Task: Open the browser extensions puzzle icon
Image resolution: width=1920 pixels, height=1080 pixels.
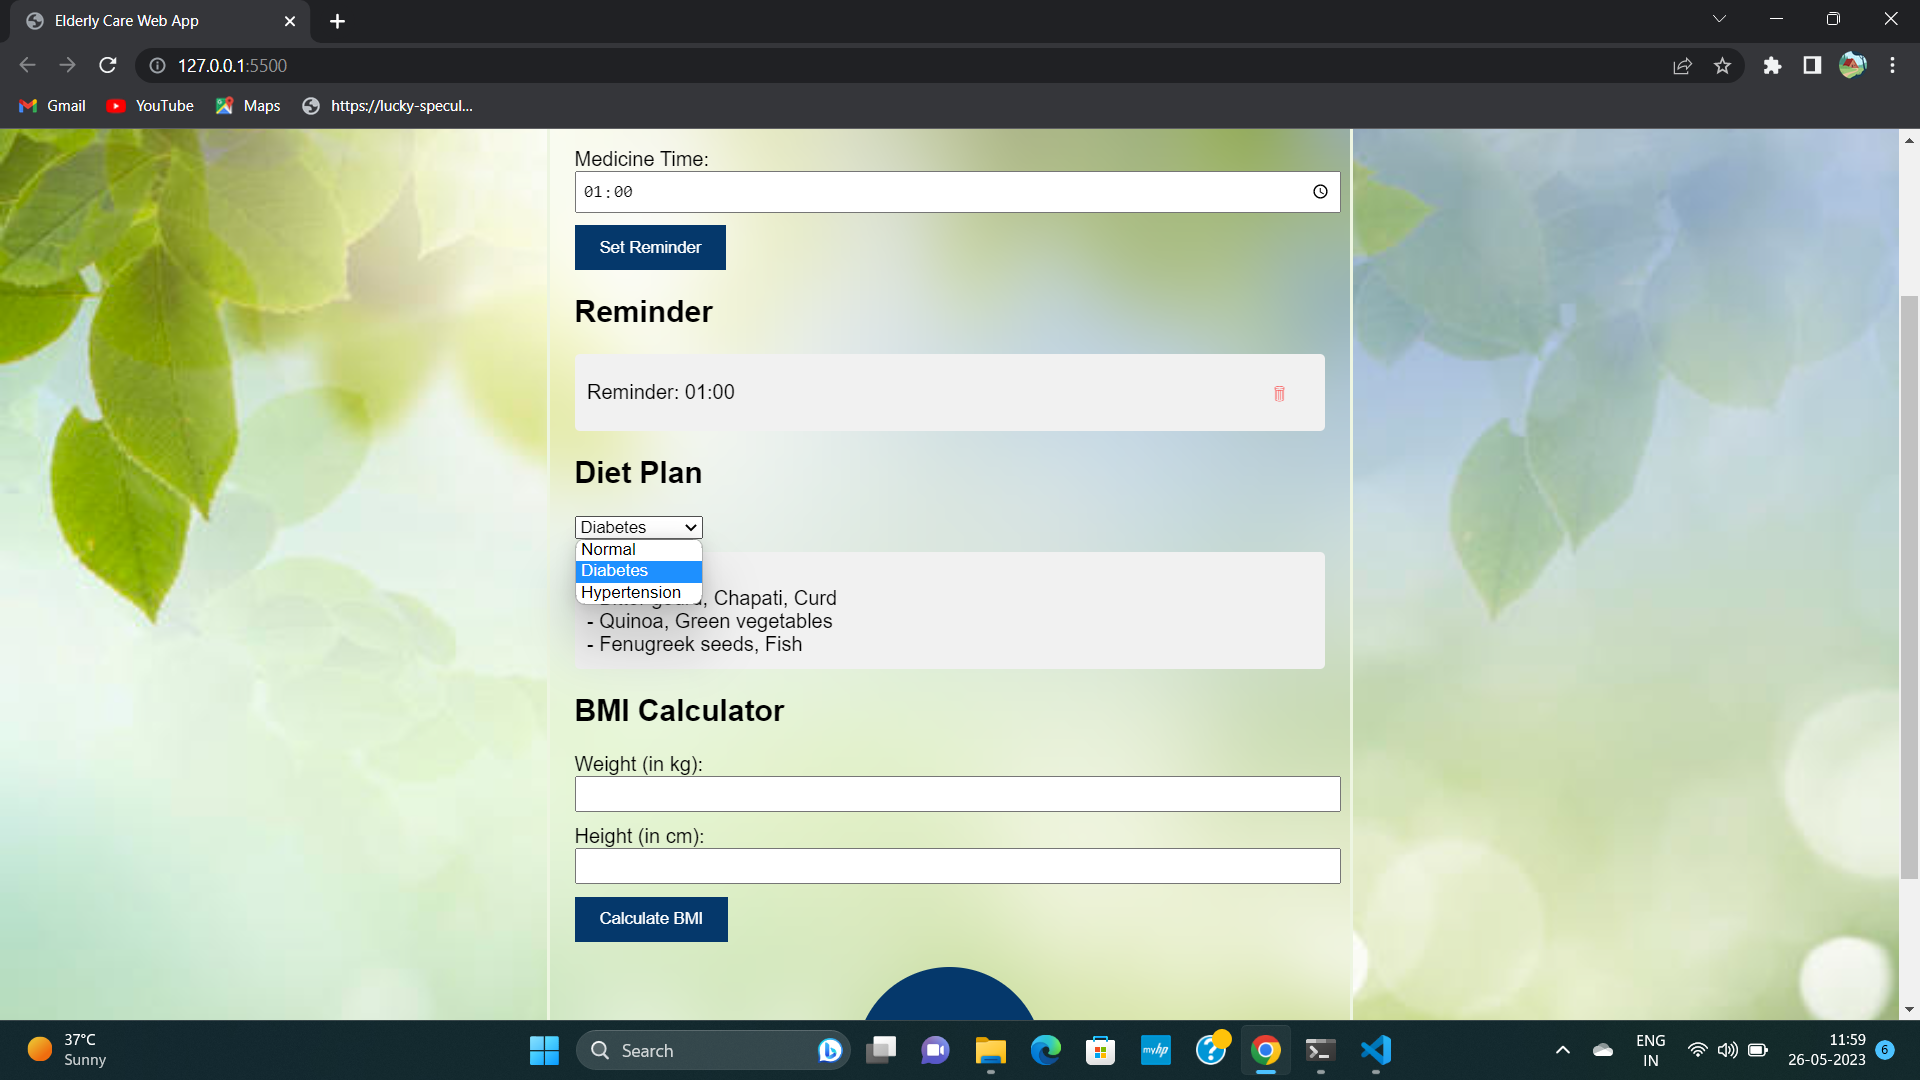Action: 1772,66
